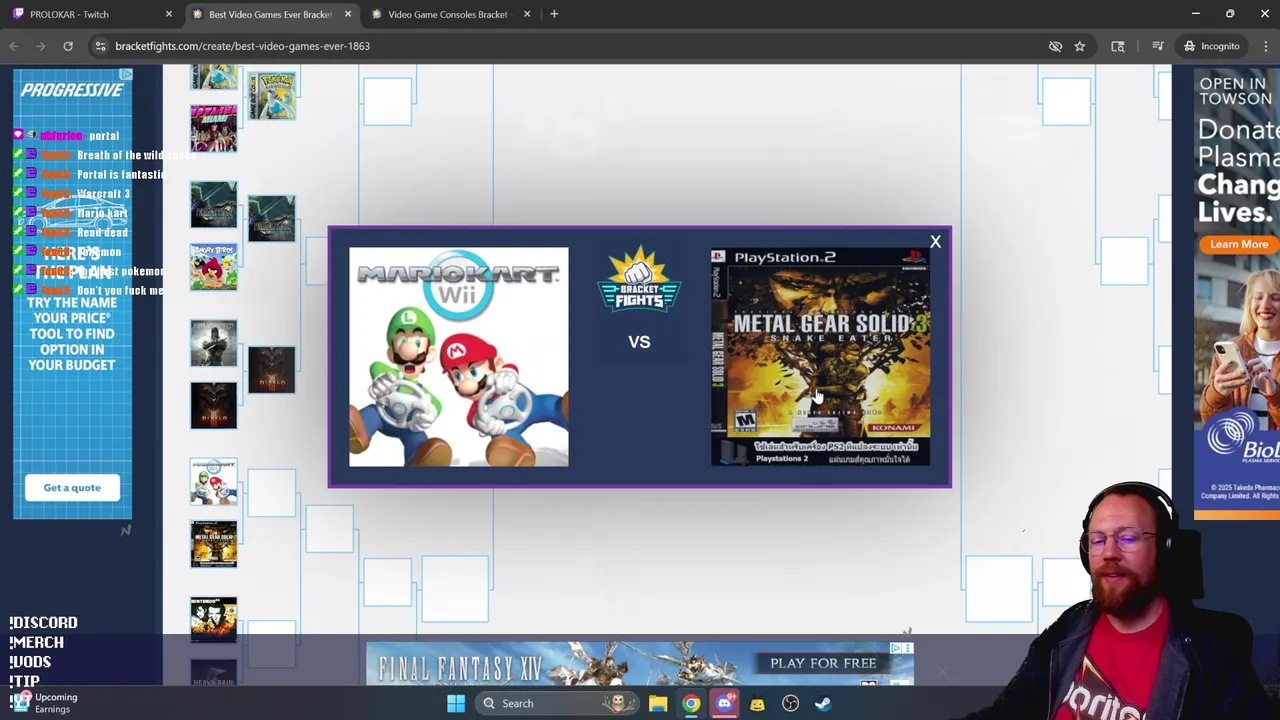Open OBS Studio from the taskbar
The width and height of the screenshot is (1280, 720).
(x=790, y=703)
